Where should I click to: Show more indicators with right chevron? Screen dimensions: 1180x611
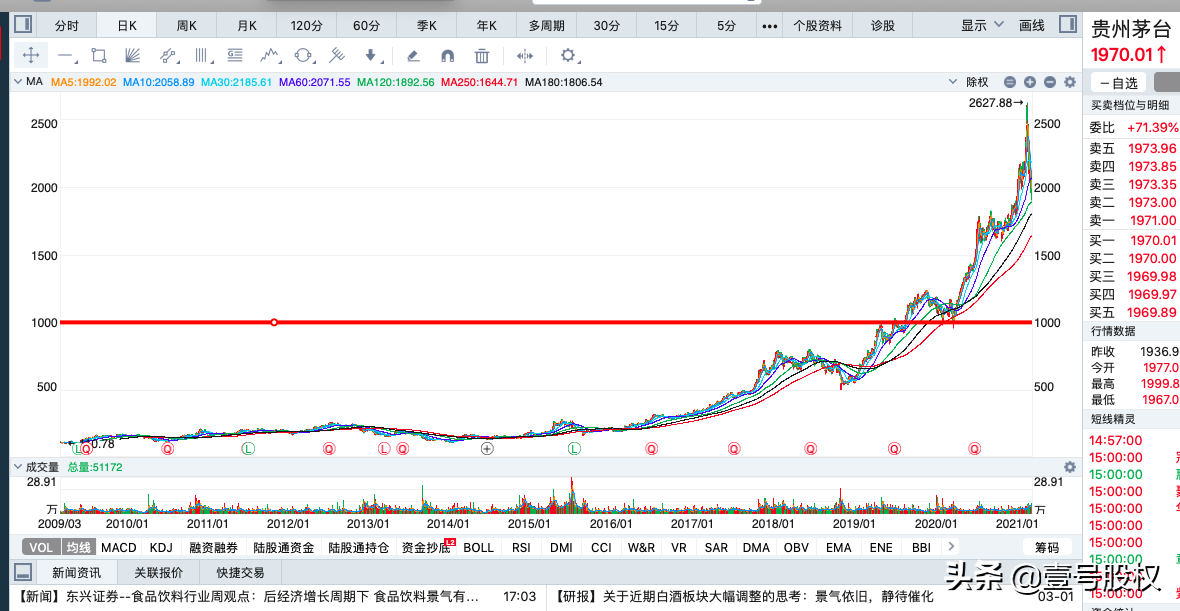point(952,546)
